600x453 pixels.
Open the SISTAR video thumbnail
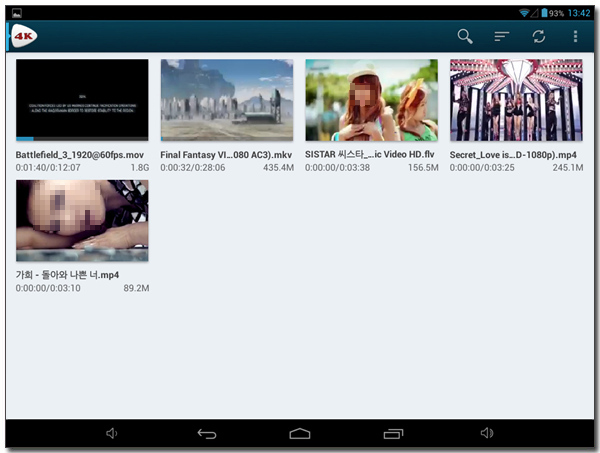(372, 100)
